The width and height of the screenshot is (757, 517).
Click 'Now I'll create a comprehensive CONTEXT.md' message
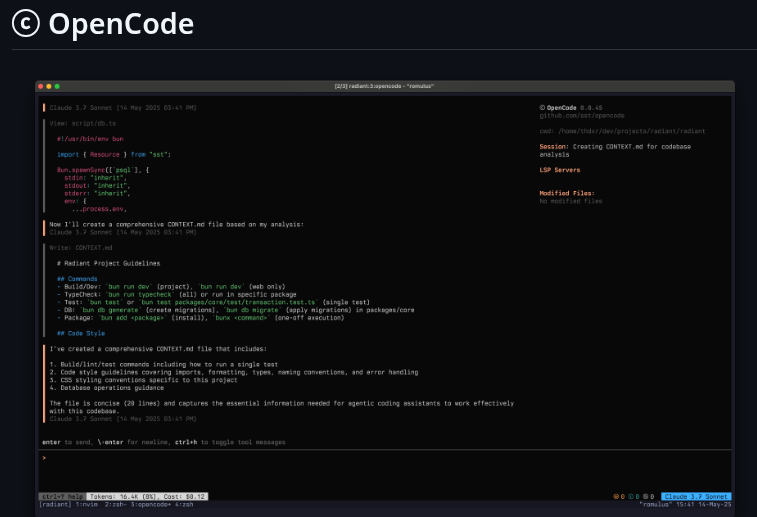tap(176, 224)
